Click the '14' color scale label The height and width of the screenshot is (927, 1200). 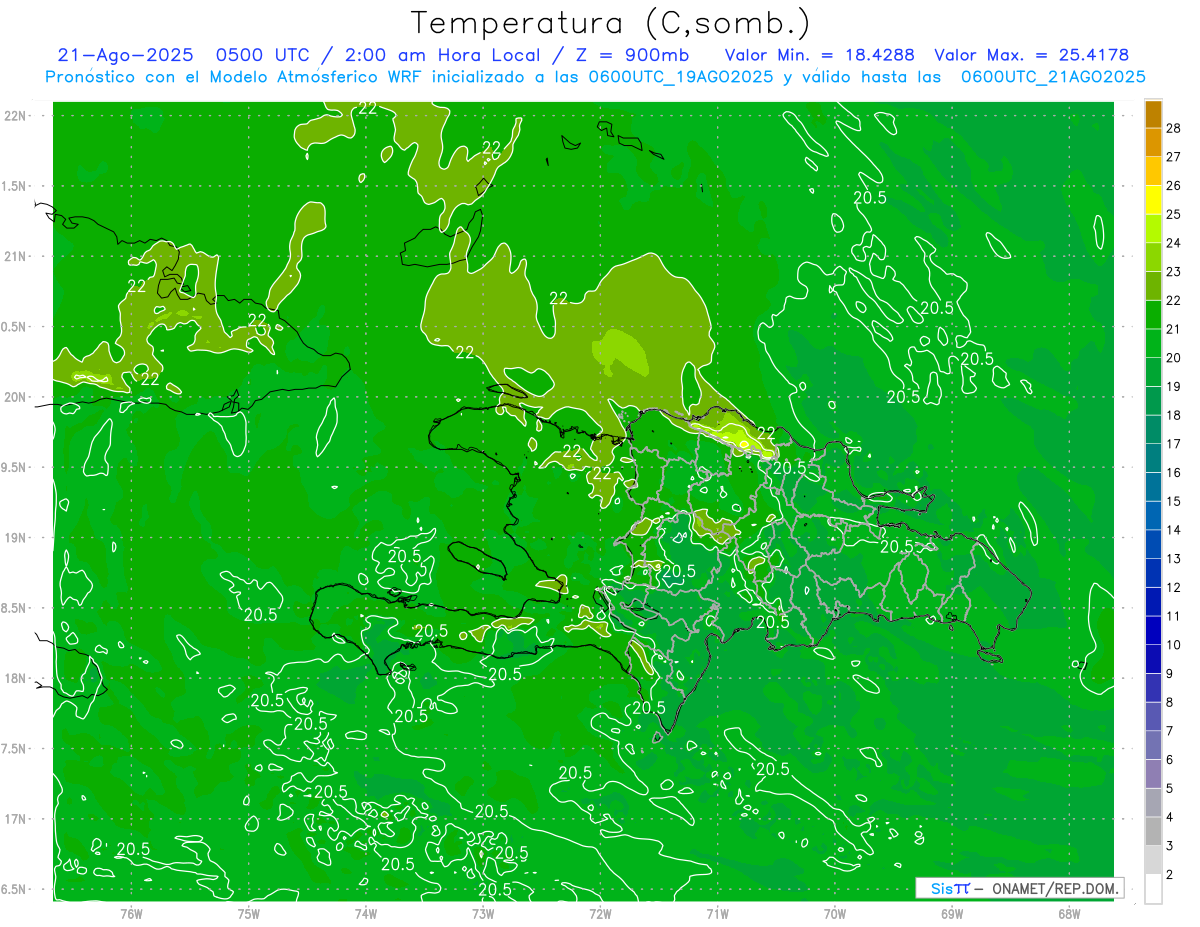[x=1174, y=529]
